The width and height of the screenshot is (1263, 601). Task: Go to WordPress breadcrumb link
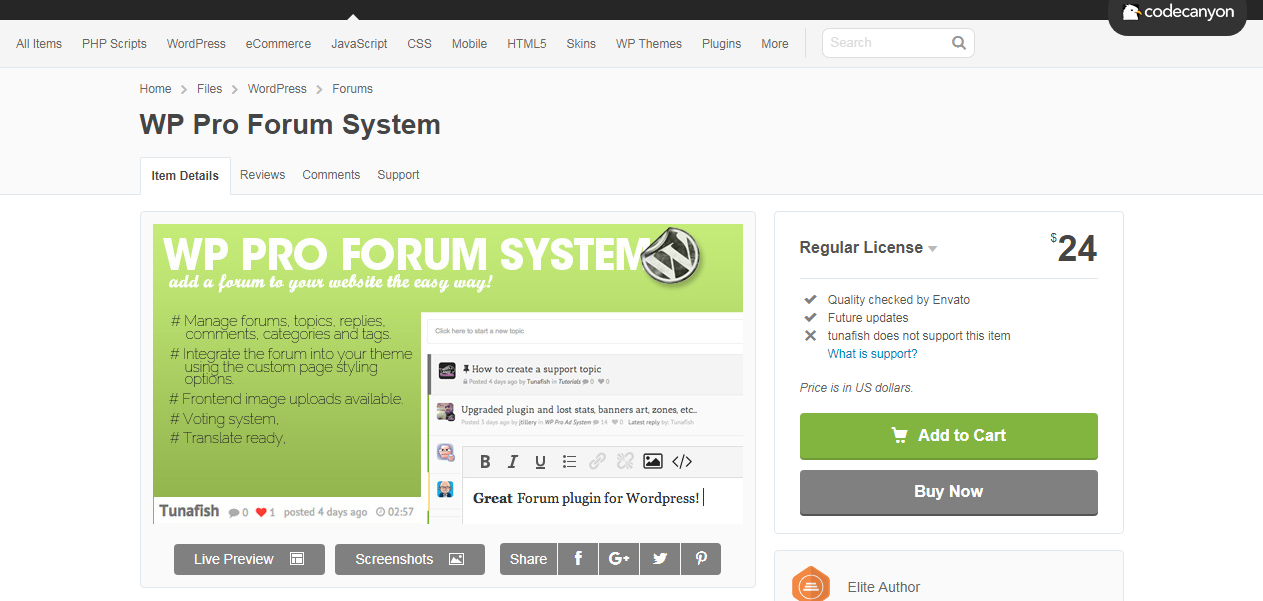coord(277,89)
